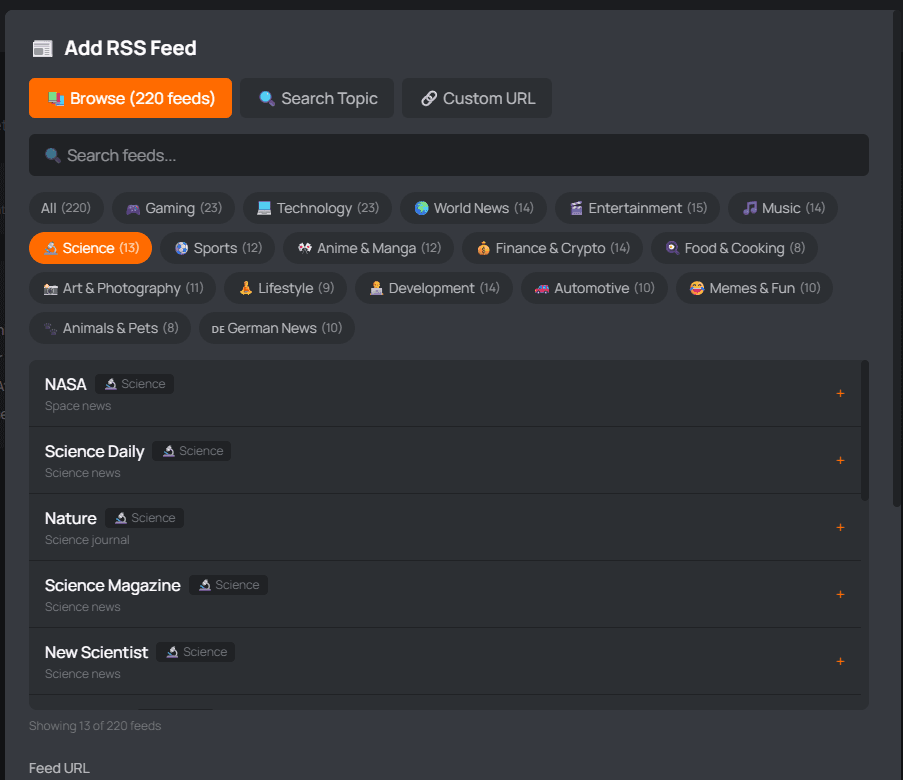Switch to the Search Topic tab
This screenshot has width=903, height=780.
tap(317, 98)
